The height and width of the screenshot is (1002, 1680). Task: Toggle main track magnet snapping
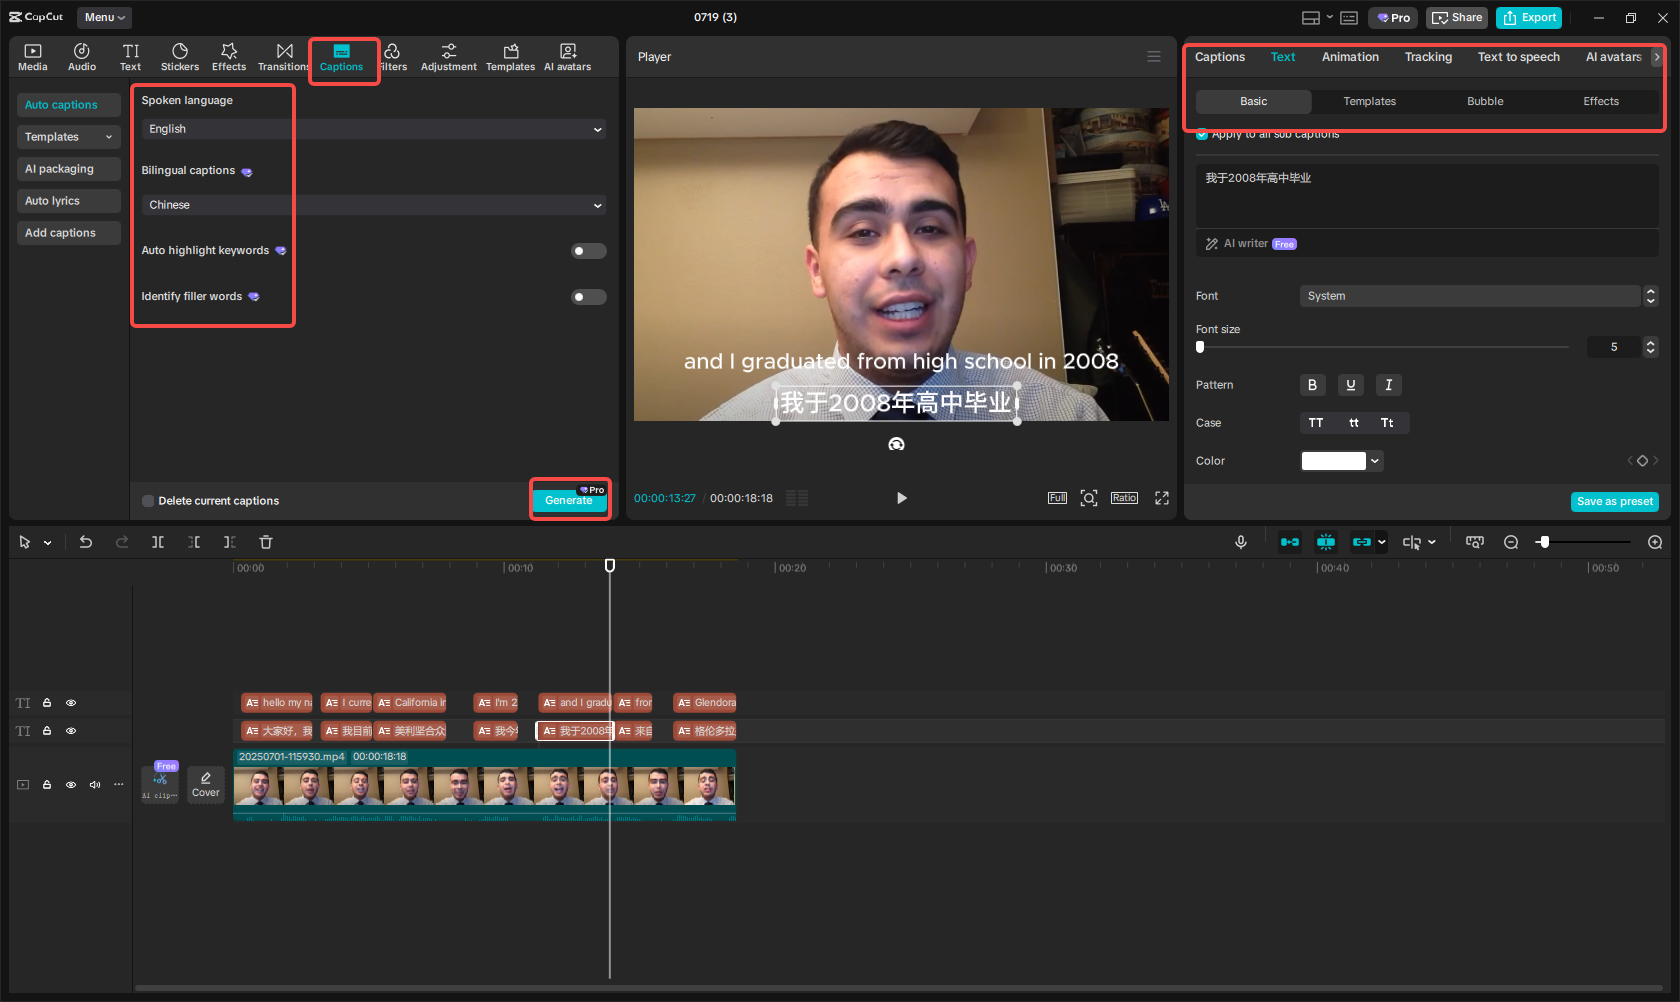point(1290,542)
